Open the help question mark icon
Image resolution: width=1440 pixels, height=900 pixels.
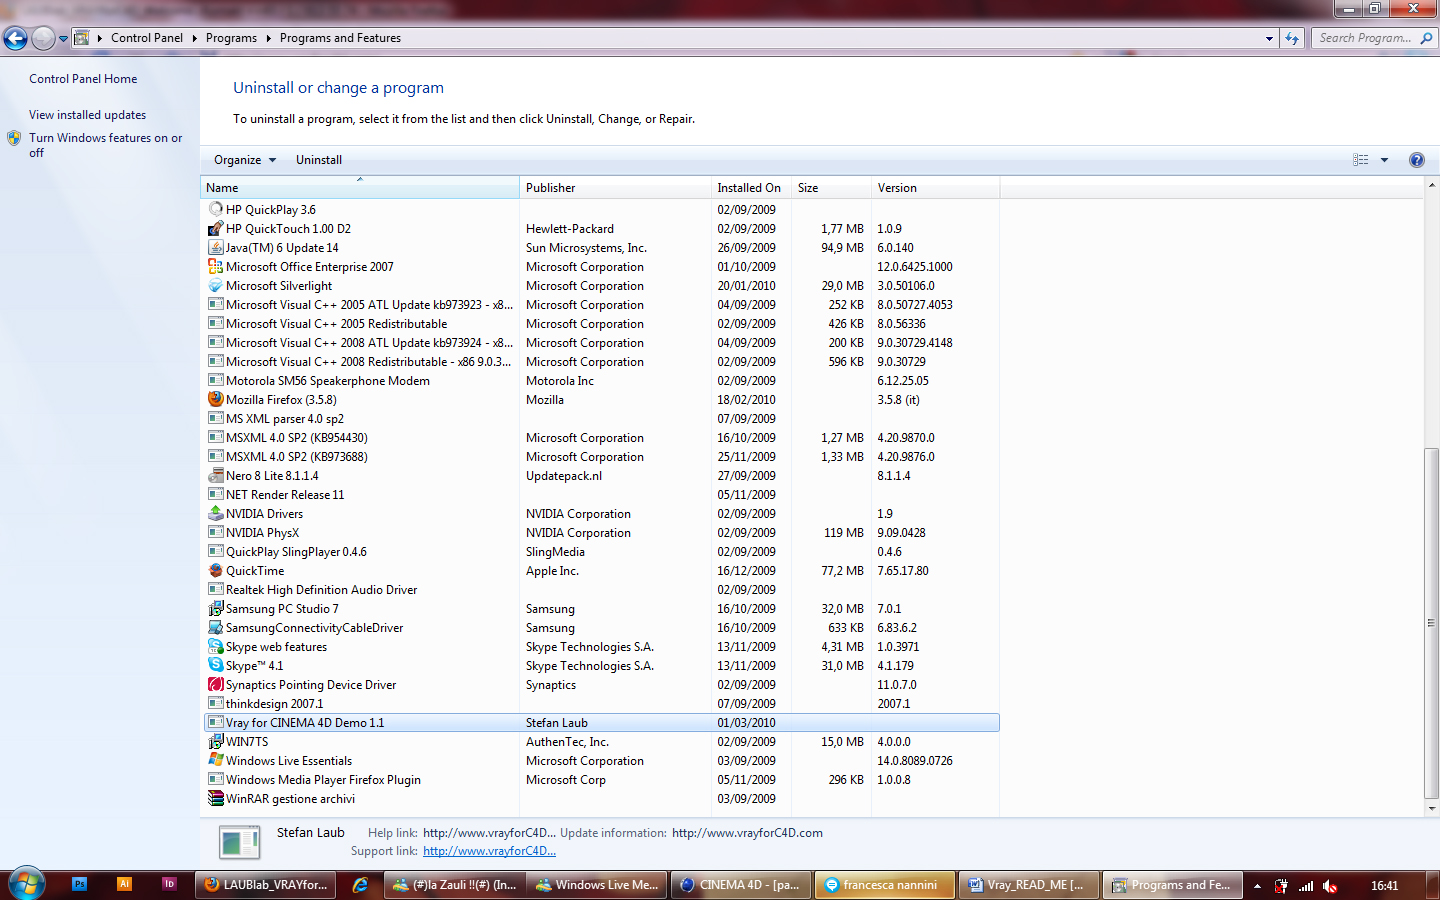1416,160
